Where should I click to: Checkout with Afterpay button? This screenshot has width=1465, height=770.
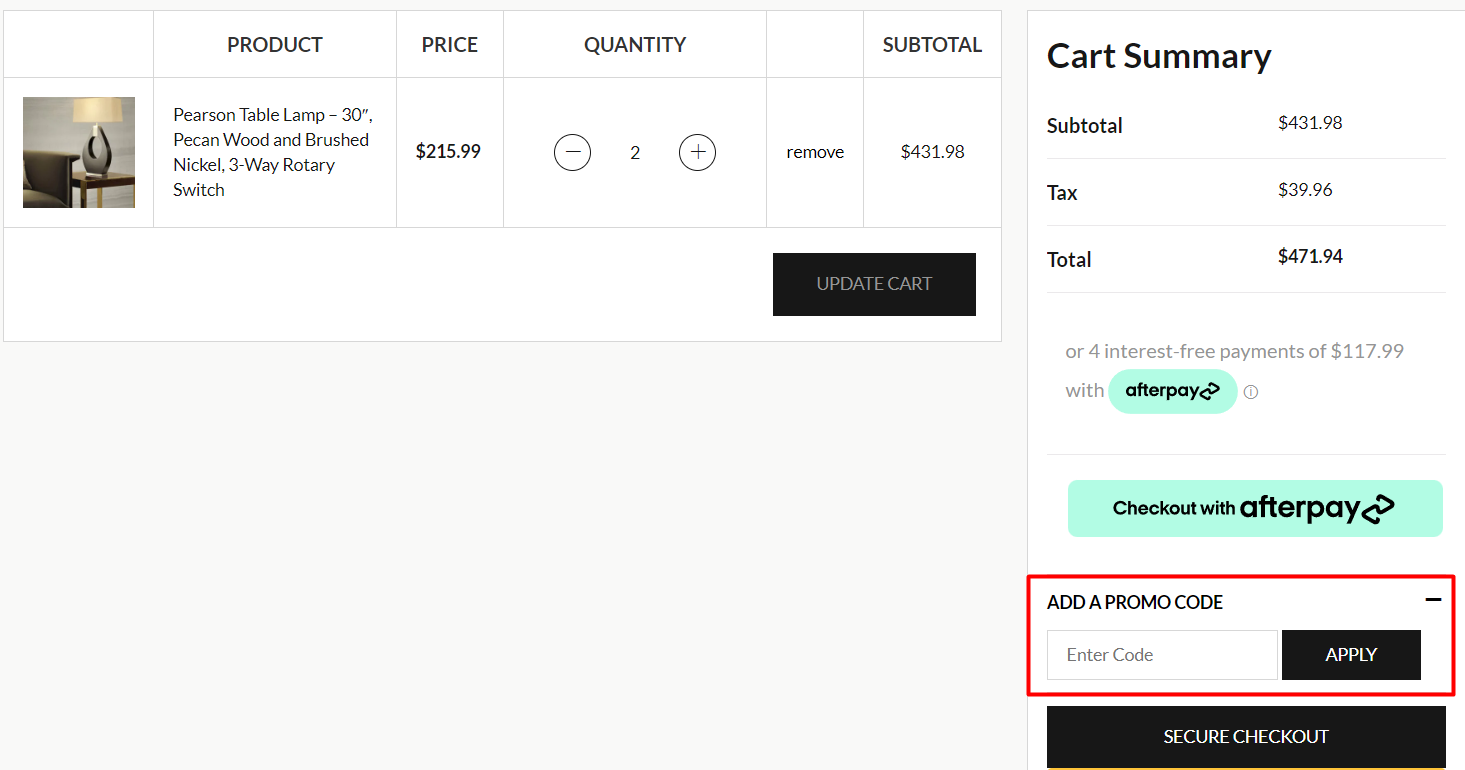(1255, 508)
